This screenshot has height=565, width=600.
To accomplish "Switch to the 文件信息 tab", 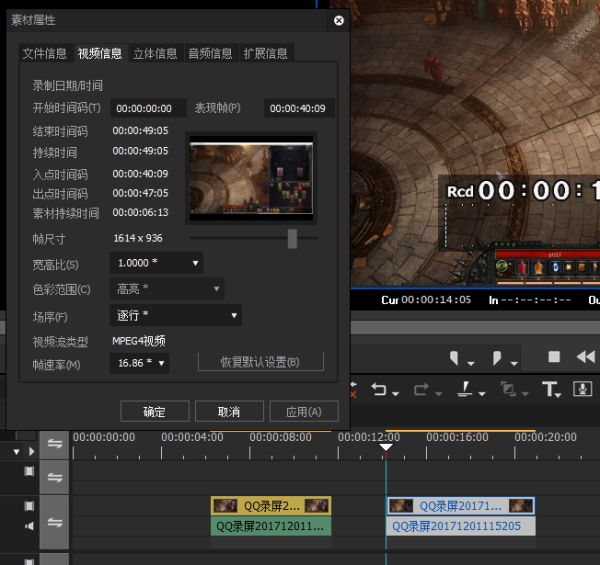I will click(45, 53).
